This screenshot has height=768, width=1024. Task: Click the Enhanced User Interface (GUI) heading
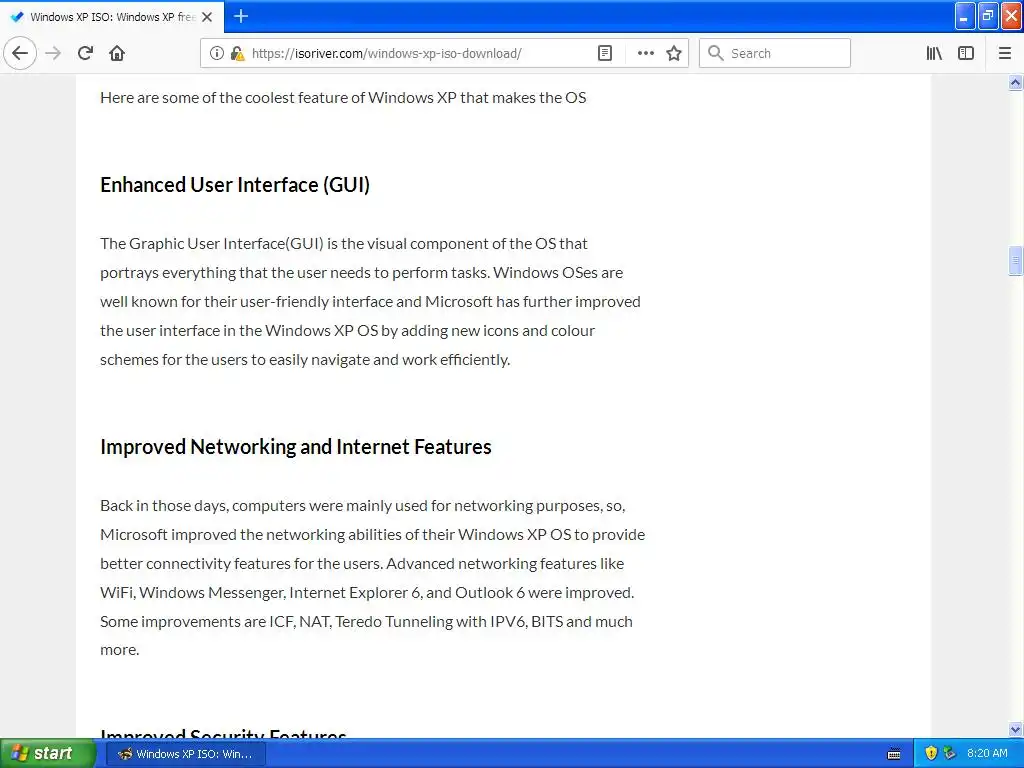235,185
